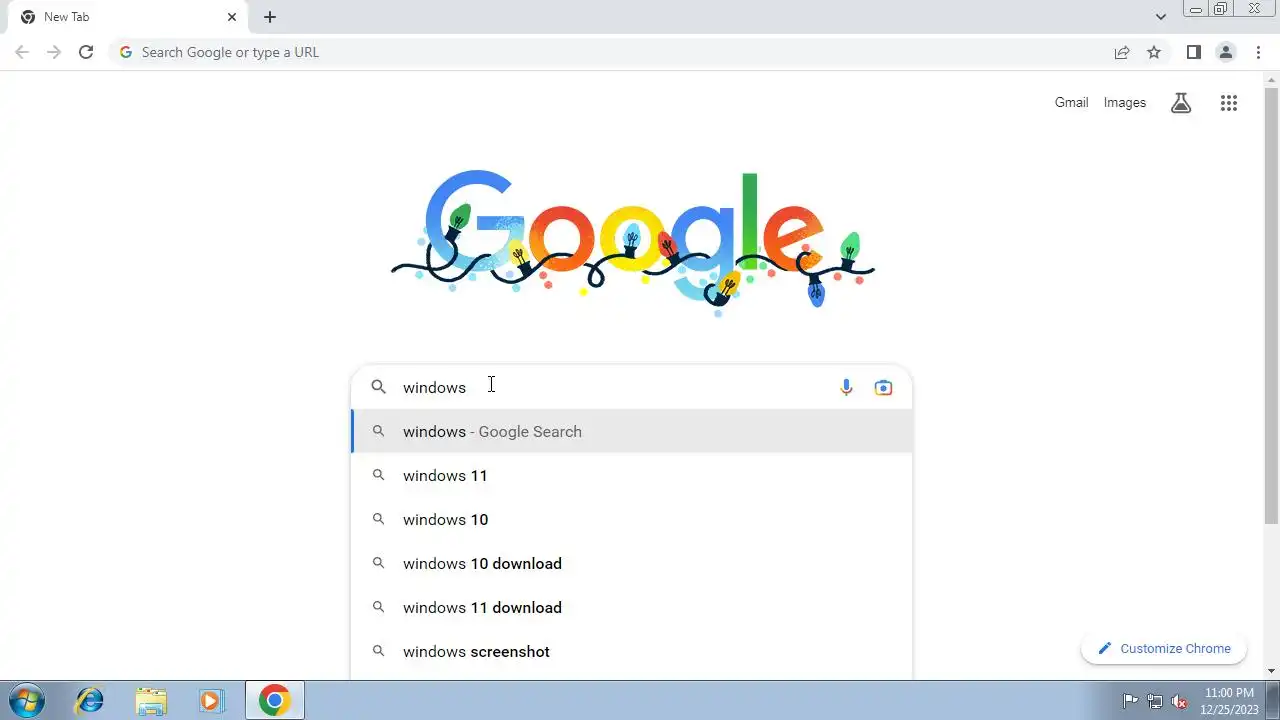Click the magnifier icon in search box
This screenshot has height=720, width=1280.
pos(378,387)
